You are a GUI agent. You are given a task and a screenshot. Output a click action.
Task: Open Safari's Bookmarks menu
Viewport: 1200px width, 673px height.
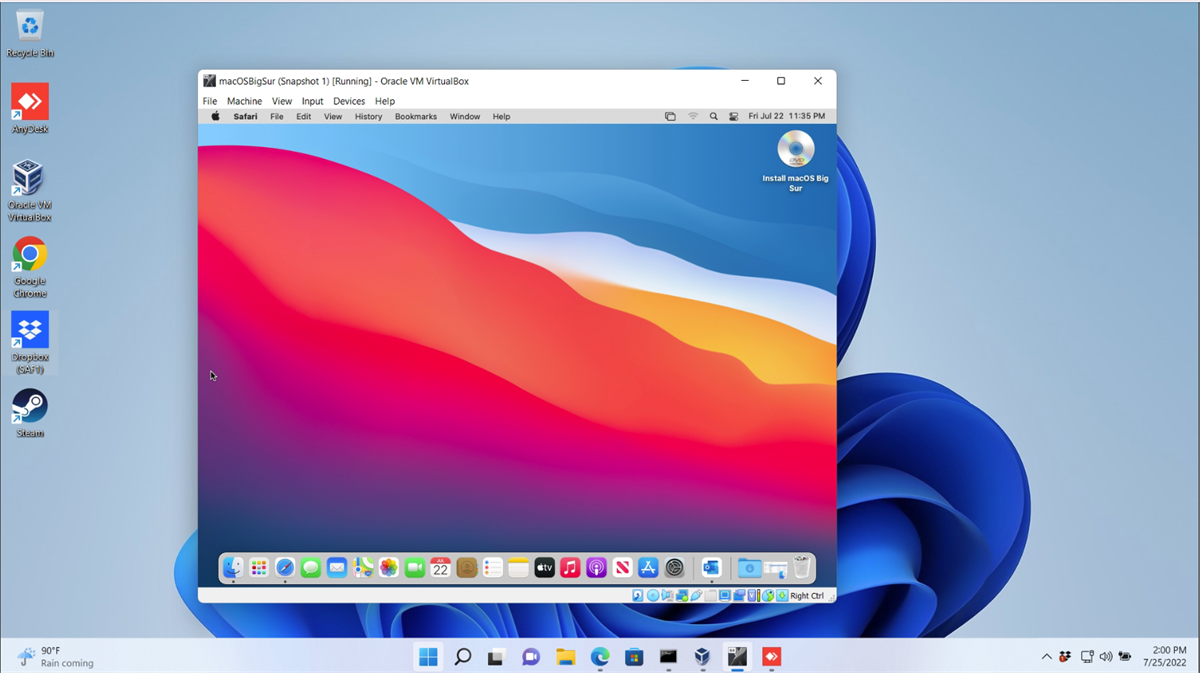tap(415, 117)
